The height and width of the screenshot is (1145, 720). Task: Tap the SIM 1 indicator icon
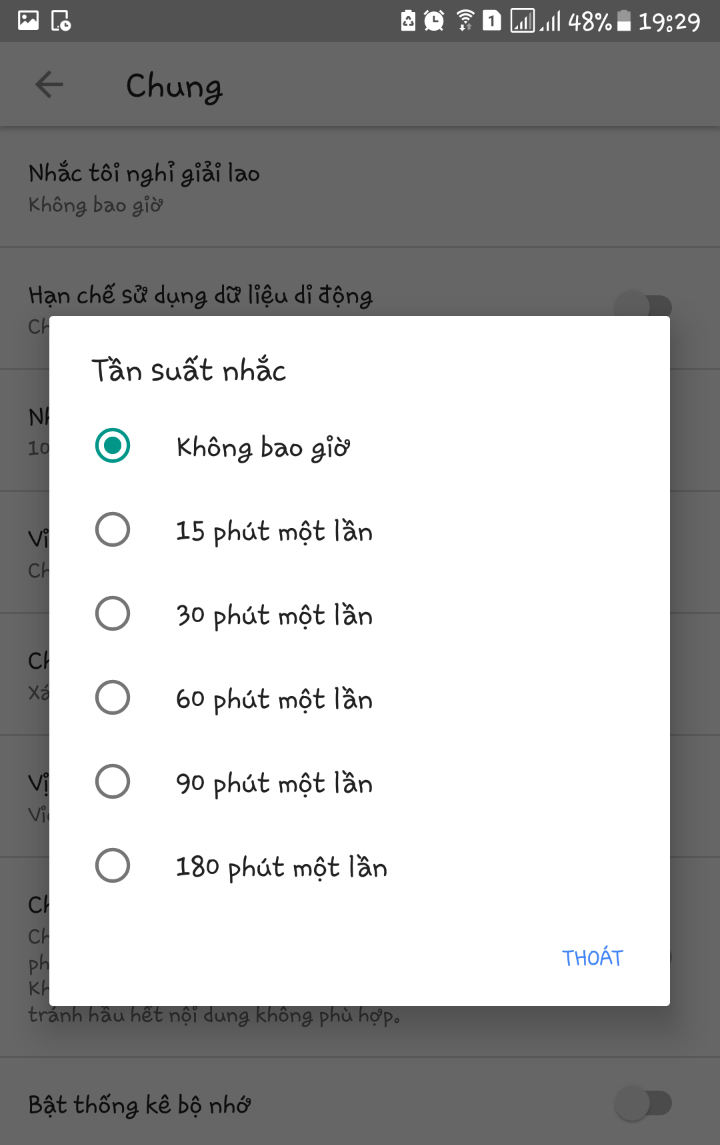[x=492, y=20]
